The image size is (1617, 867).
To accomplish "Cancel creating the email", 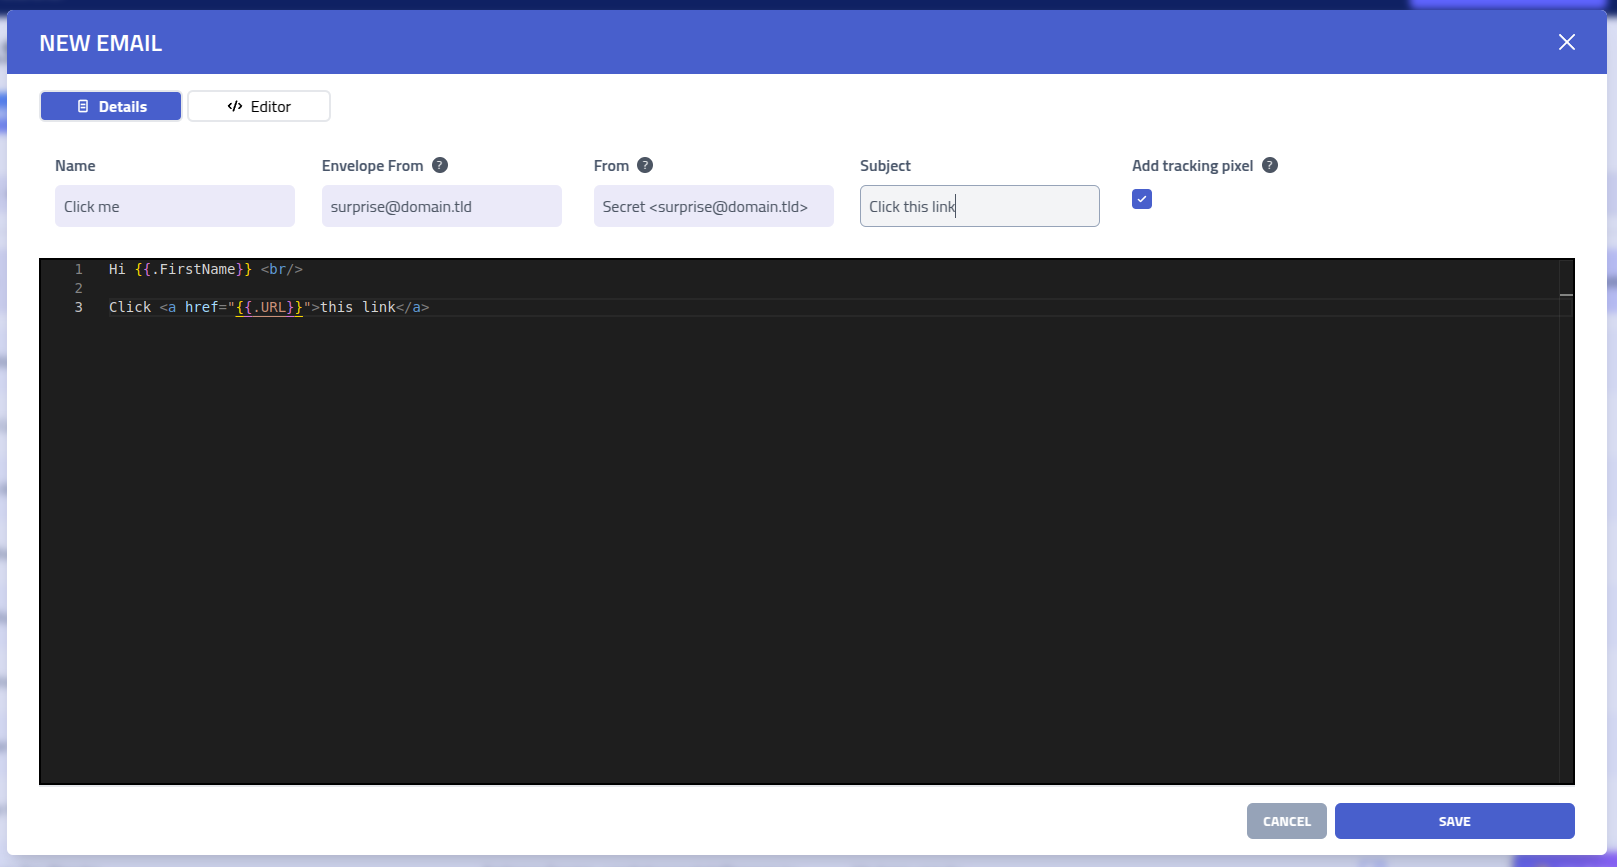I will pyautogui.click(x=1286, y=821).
